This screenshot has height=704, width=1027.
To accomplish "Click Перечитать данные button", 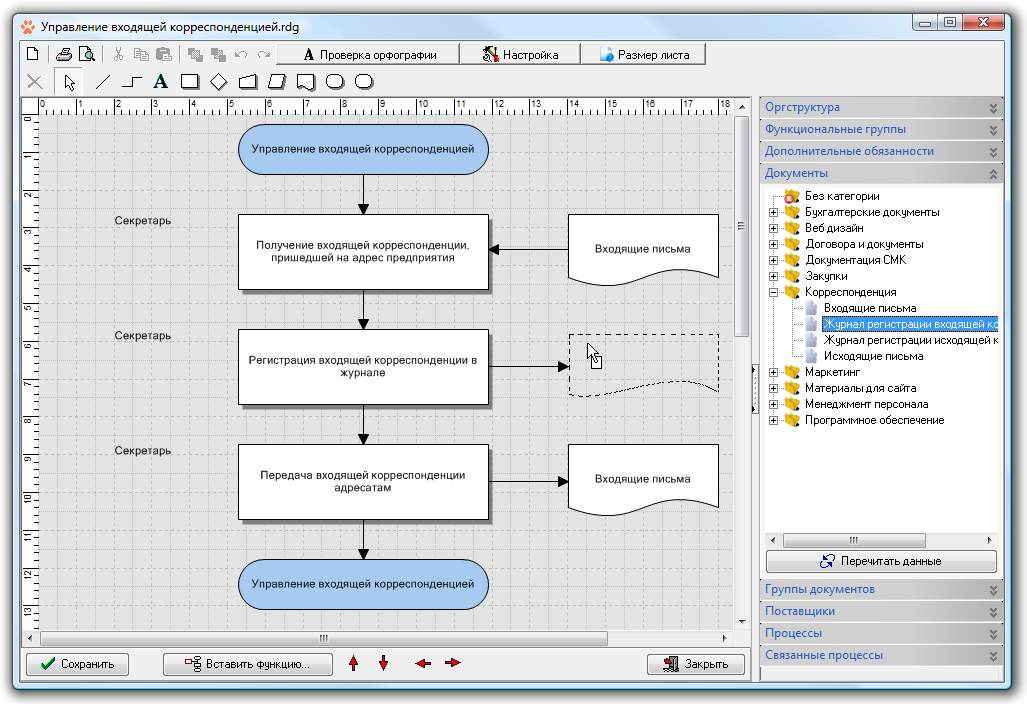I will click(x=881, y=561).
